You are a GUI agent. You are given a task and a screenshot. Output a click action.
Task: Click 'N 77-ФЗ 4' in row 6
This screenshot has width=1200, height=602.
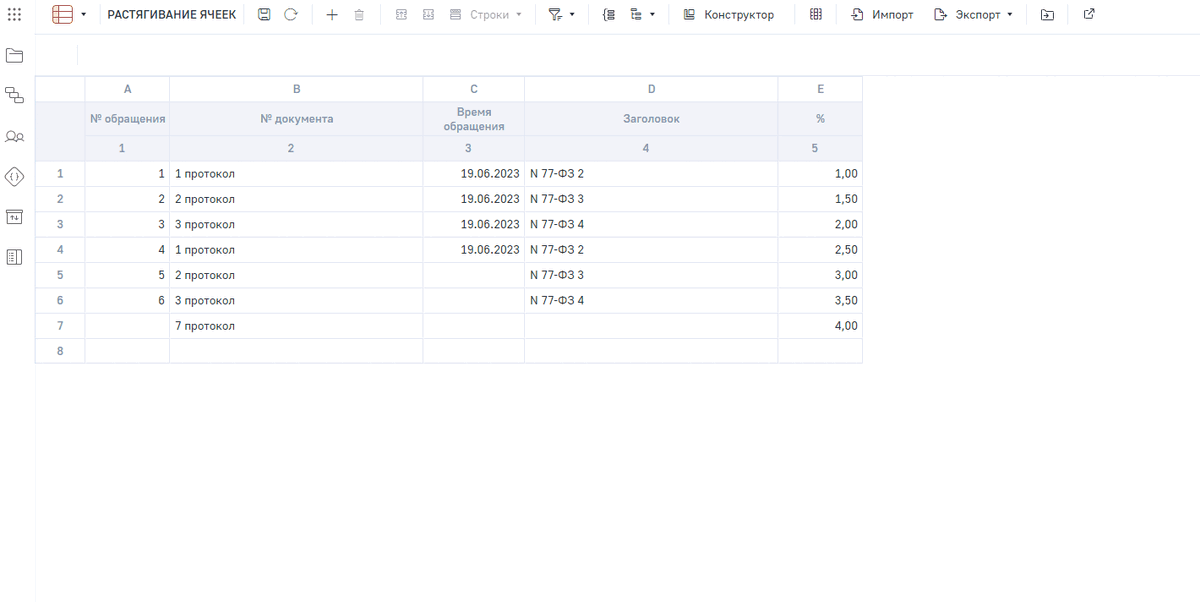tap(651, 301)
